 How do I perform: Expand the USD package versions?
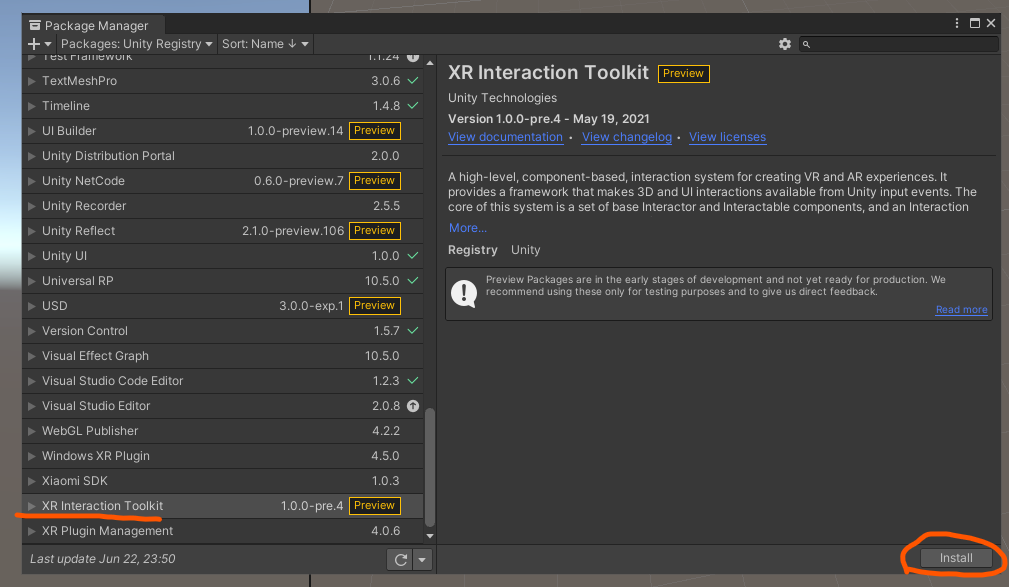click(x=32, y=306)
